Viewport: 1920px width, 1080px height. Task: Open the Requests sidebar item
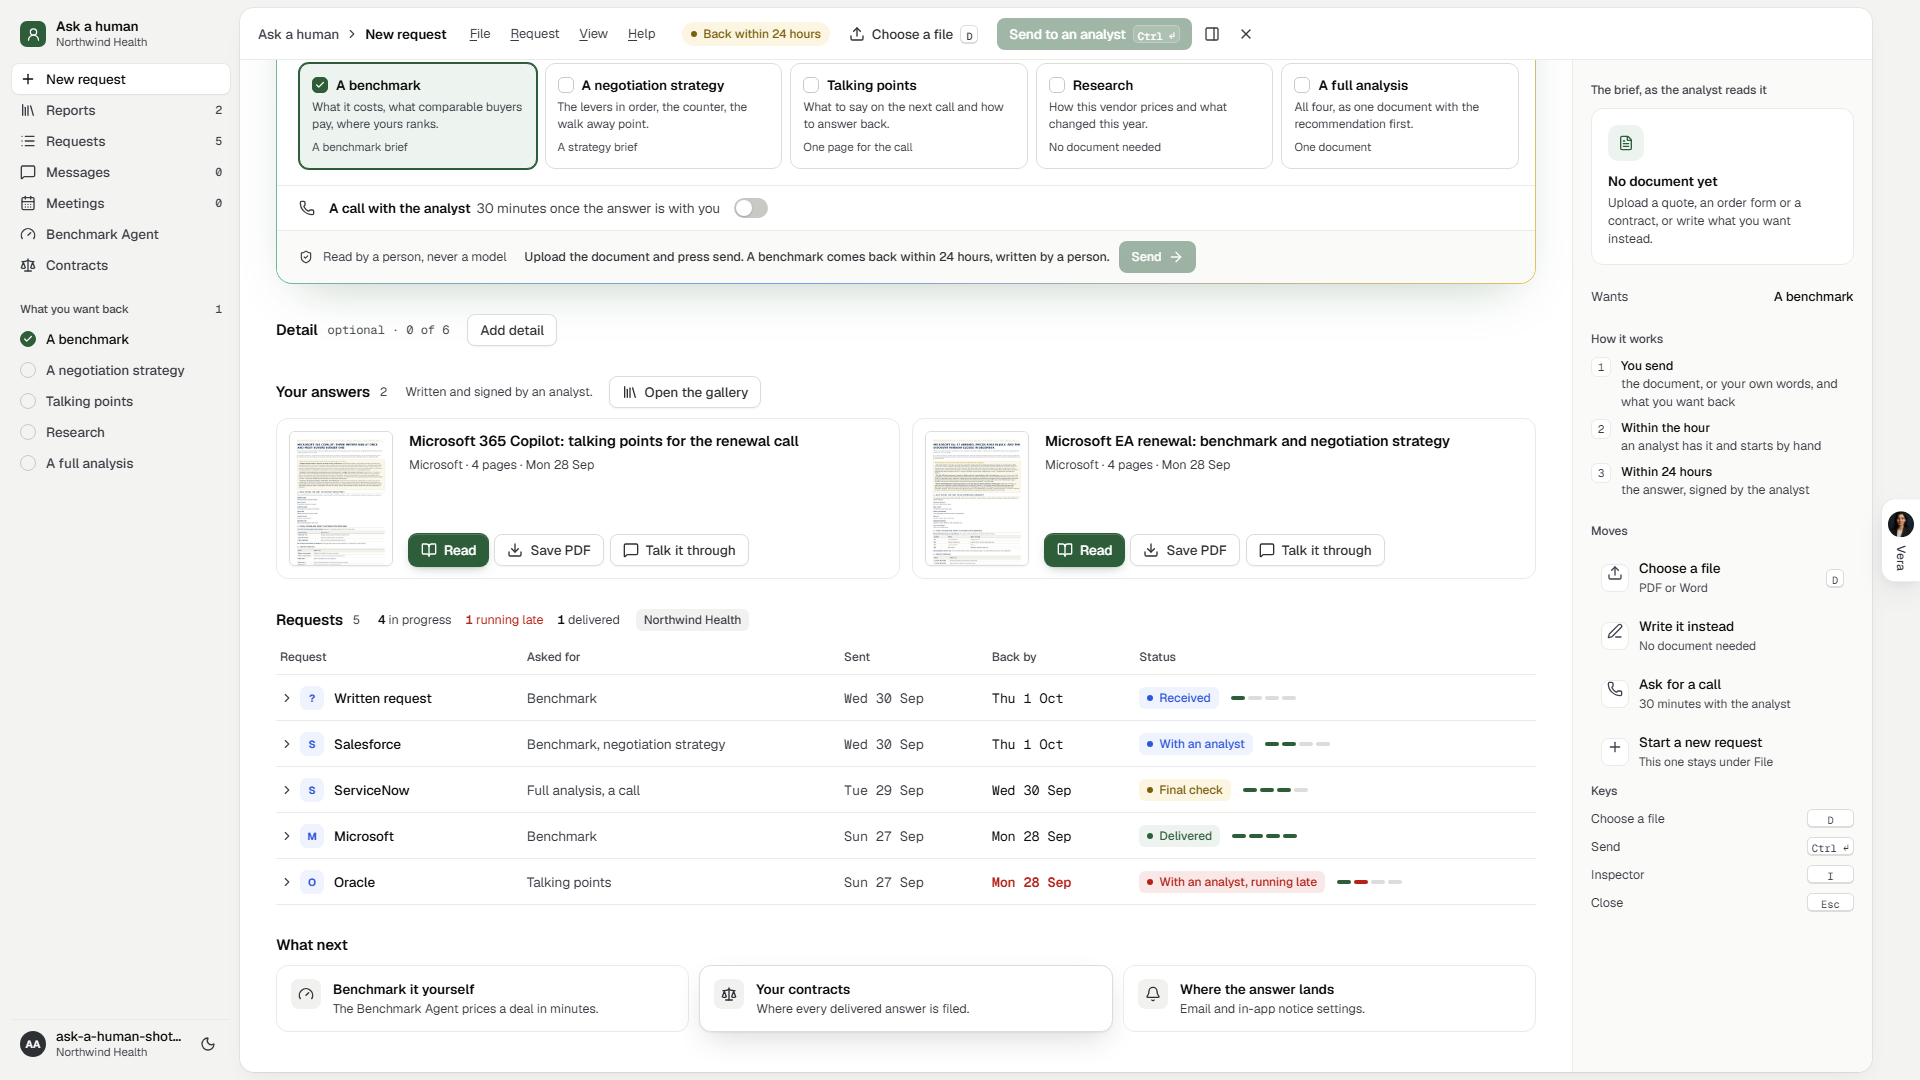(120, 141)
